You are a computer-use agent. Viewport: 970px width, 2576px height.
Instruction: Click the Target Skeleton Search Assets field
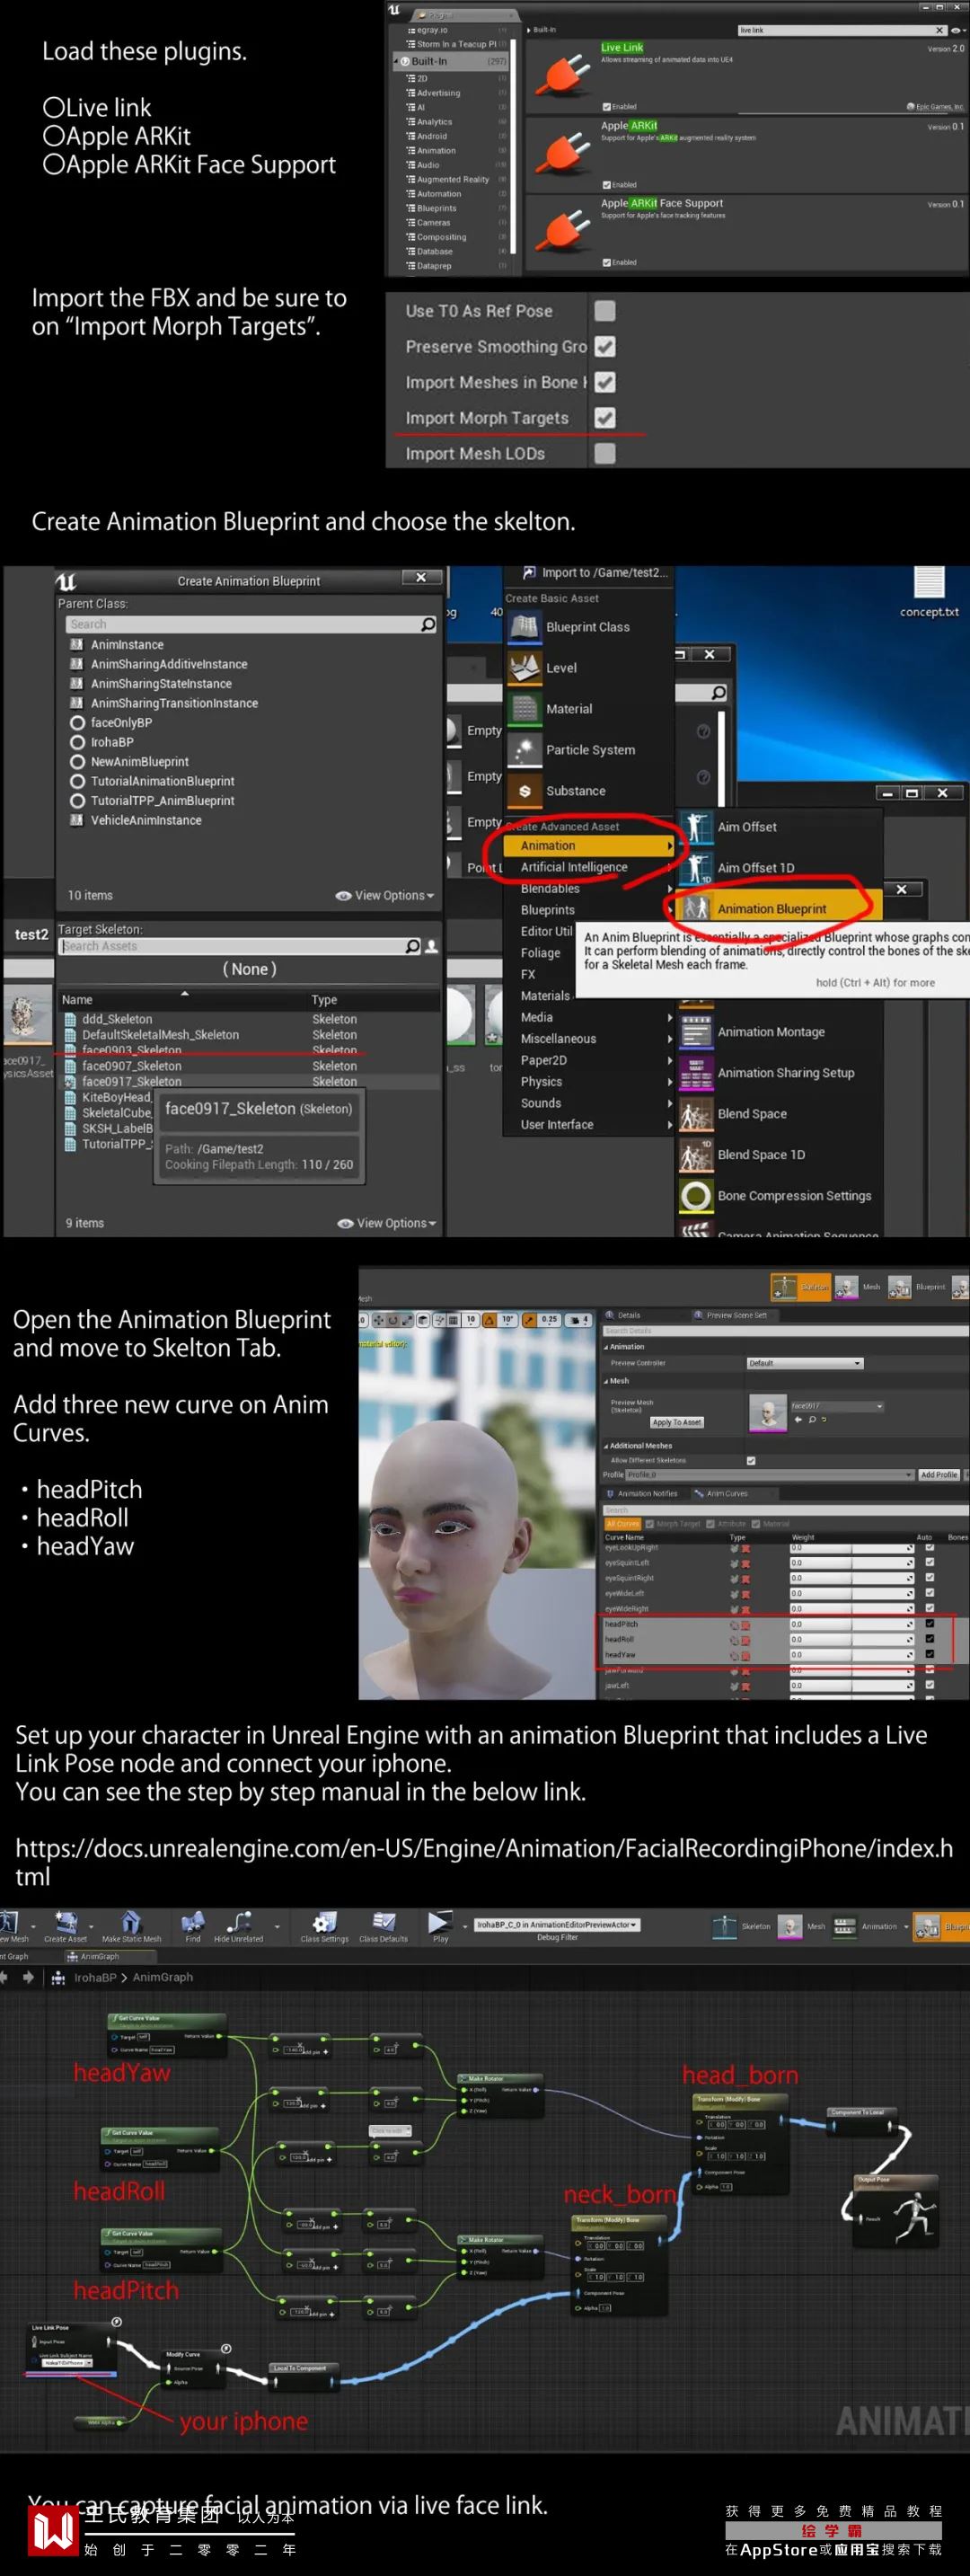tap(232, 946)
